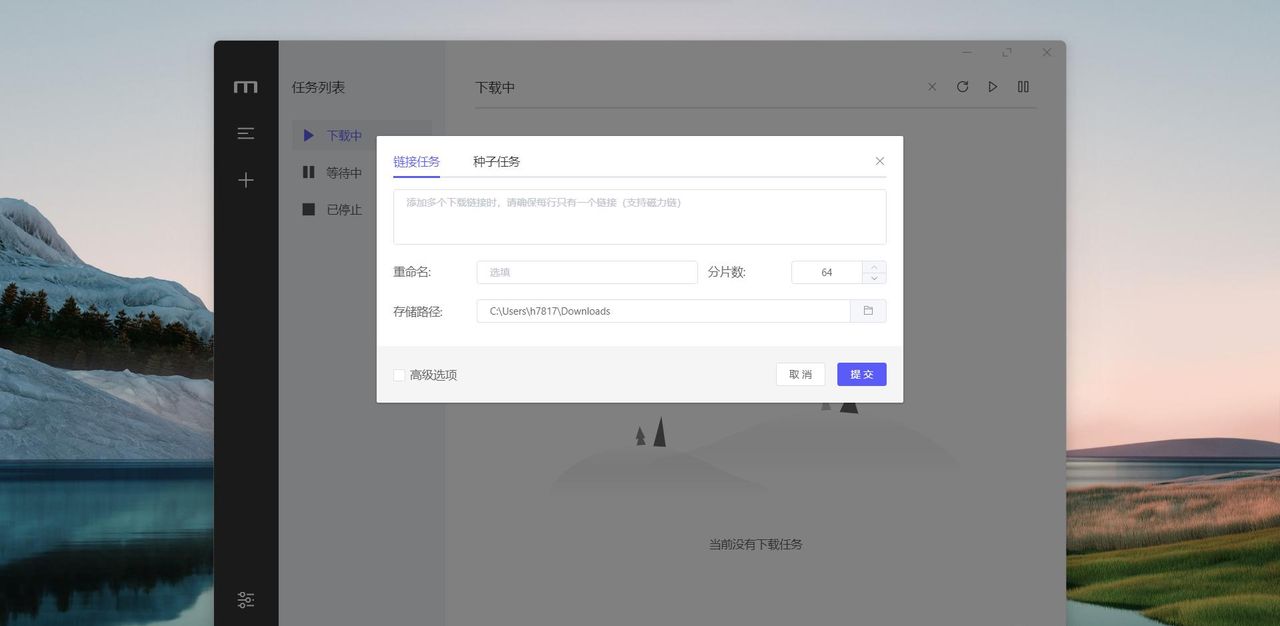Select the 链接任务 tab

pyautogui.click(x=416, y=160)
